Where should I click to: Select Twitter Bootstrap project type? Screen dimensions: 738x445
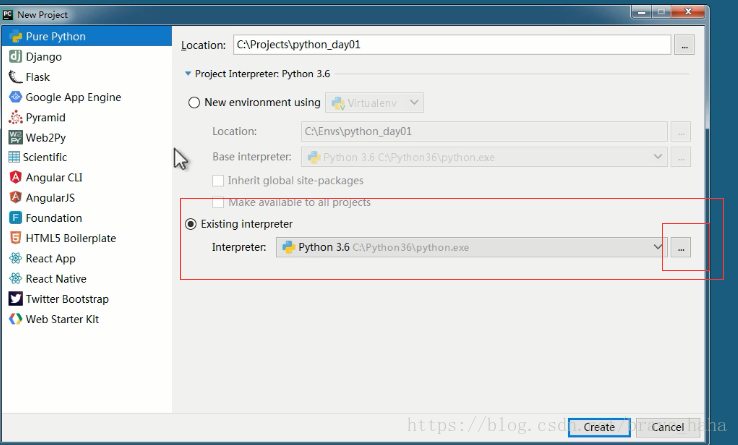point(87,299)
